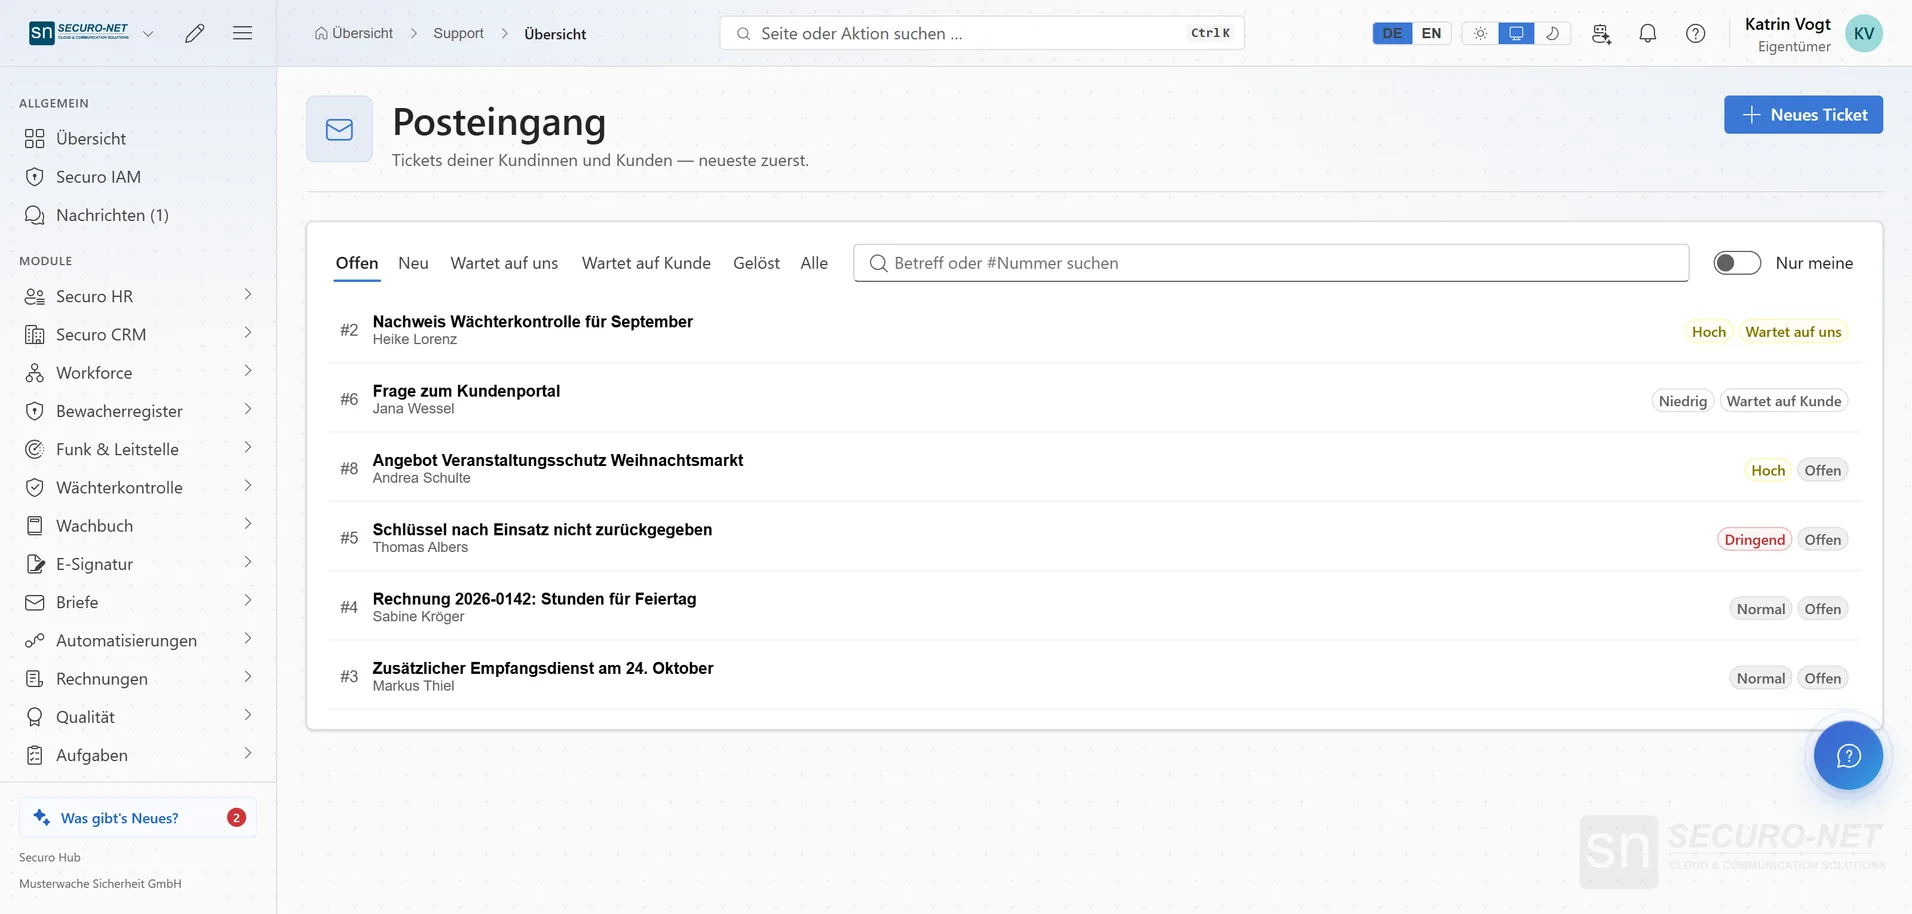Open the notifications bell
The image size is (1912, 914).
coord(1648,33)
